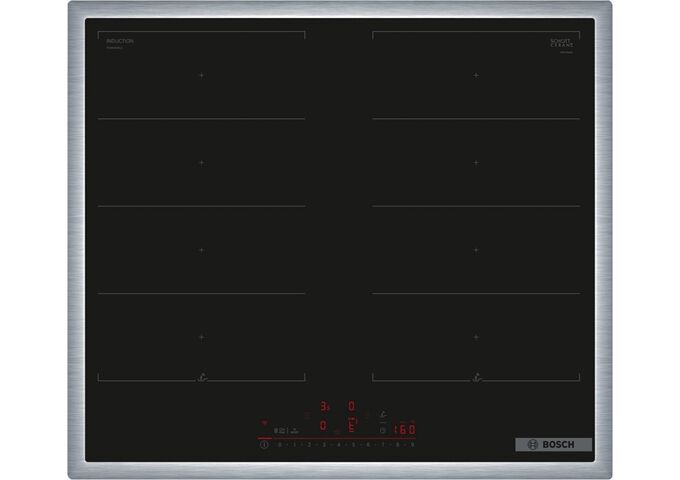This screenshot has width=680, height=480.
Task: Select the lower-right zone display 'E'
Action: [351, 426]
